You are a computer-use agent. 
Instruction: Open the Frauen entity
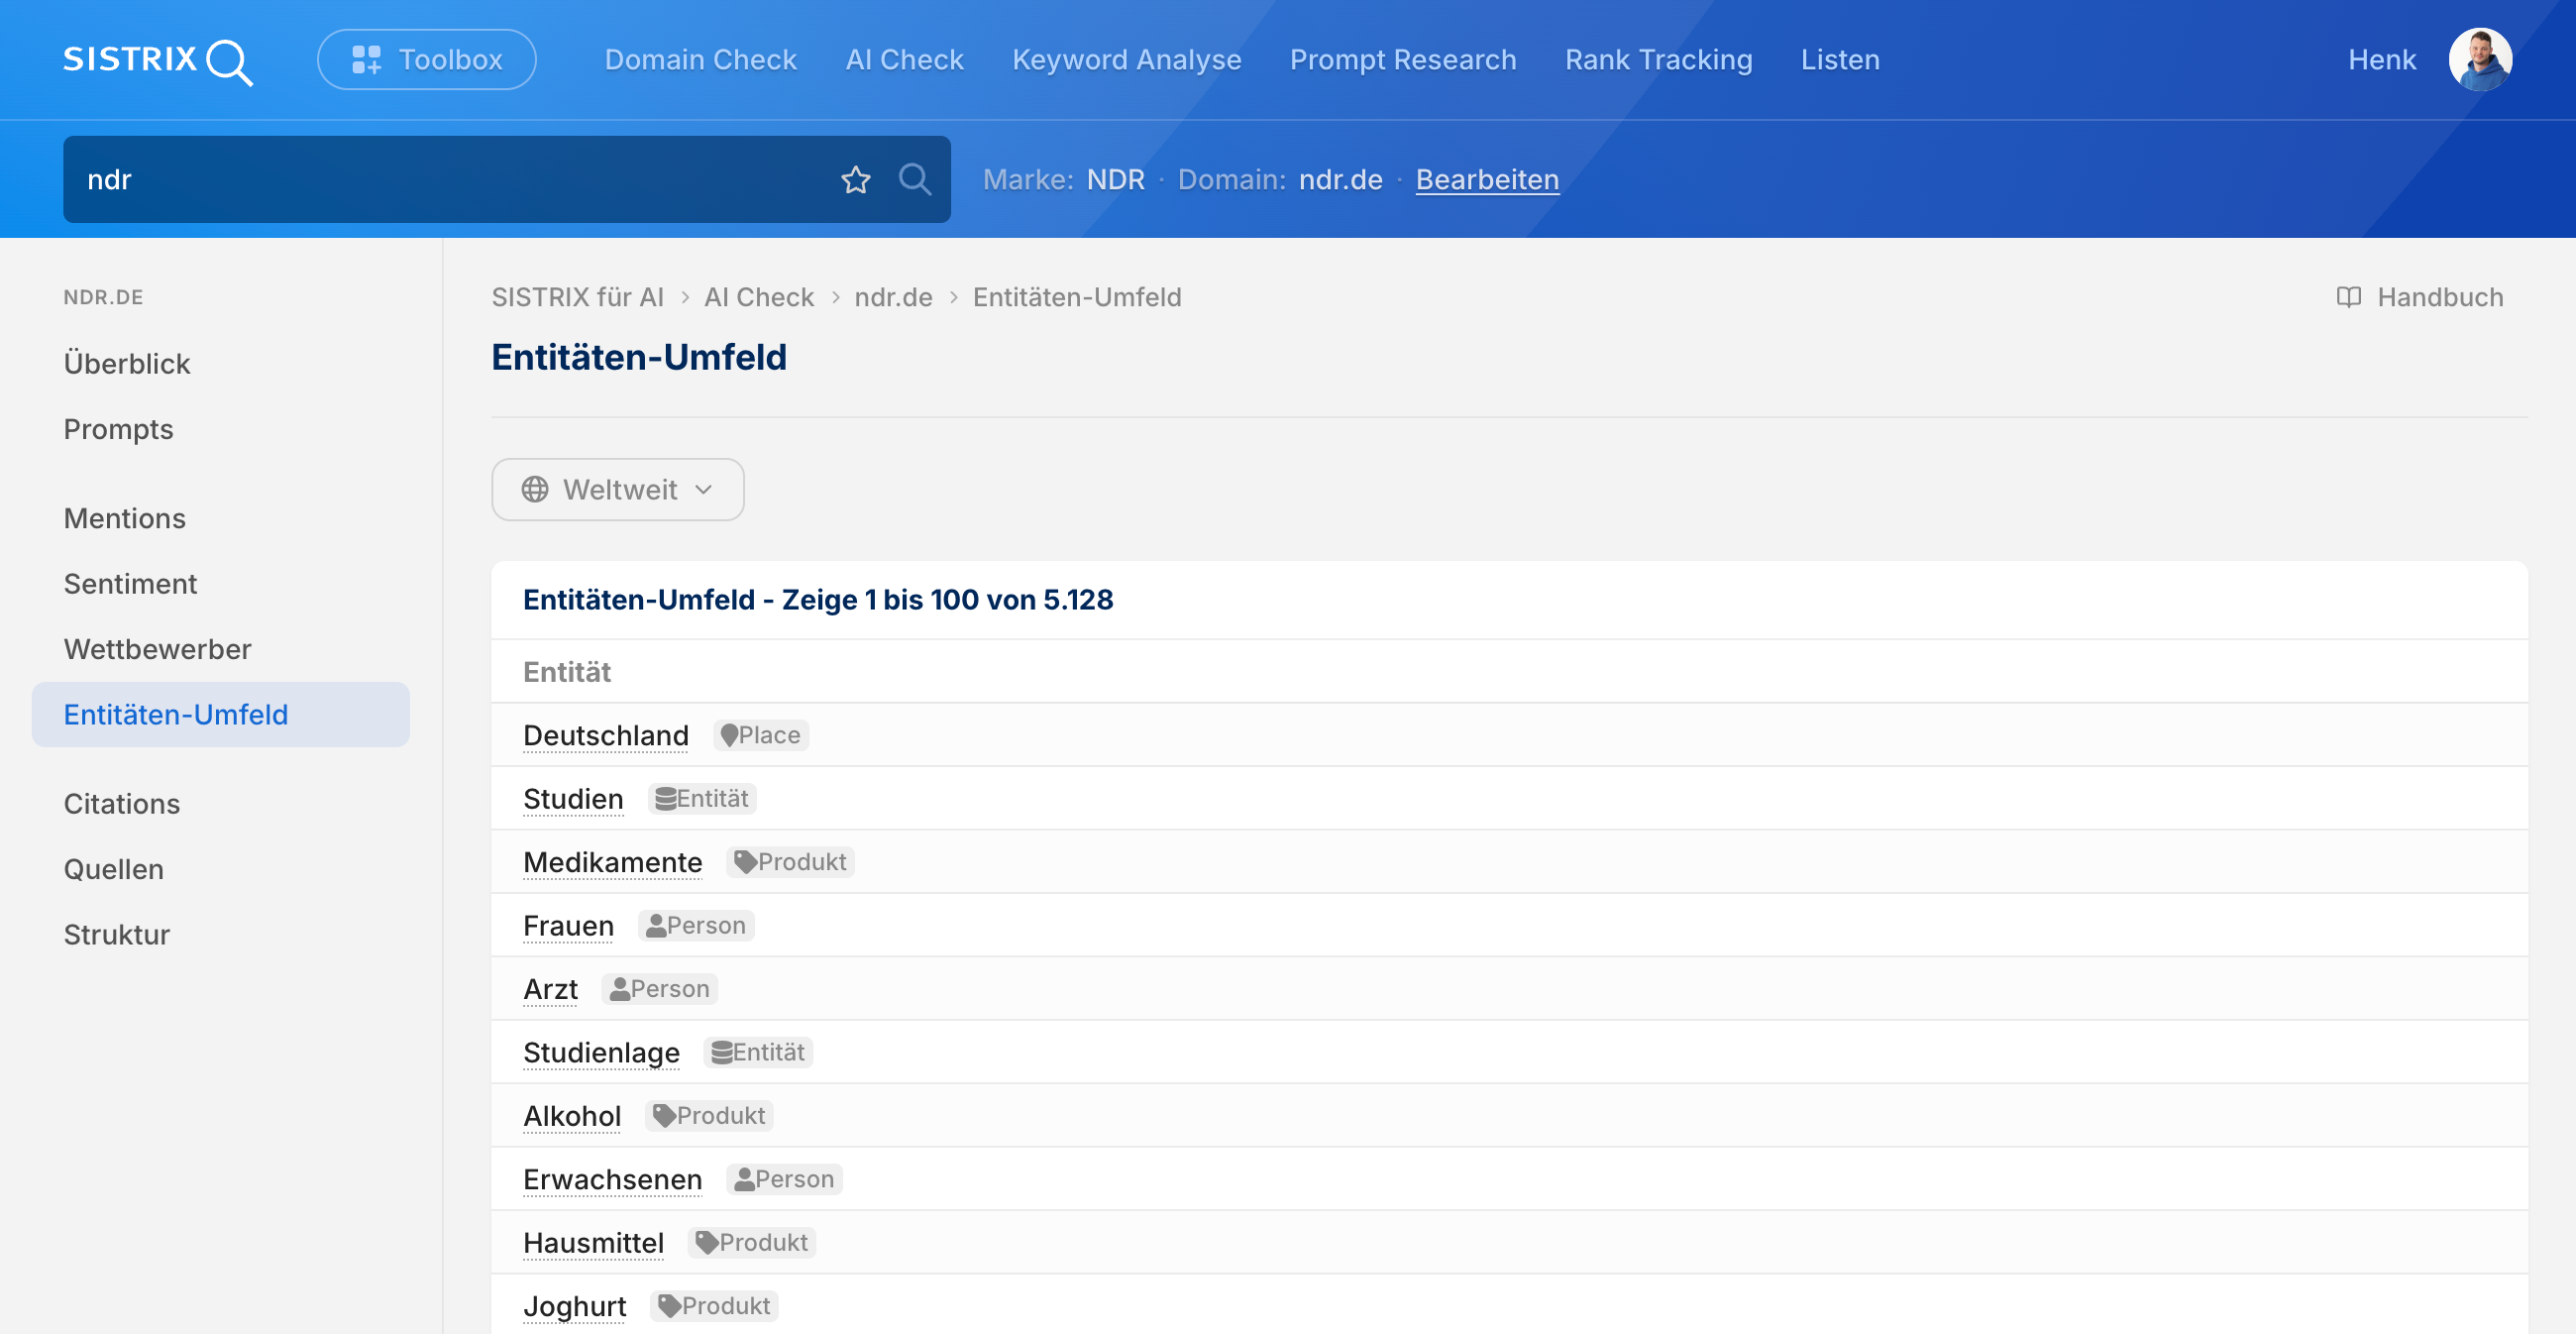point(569,926)
